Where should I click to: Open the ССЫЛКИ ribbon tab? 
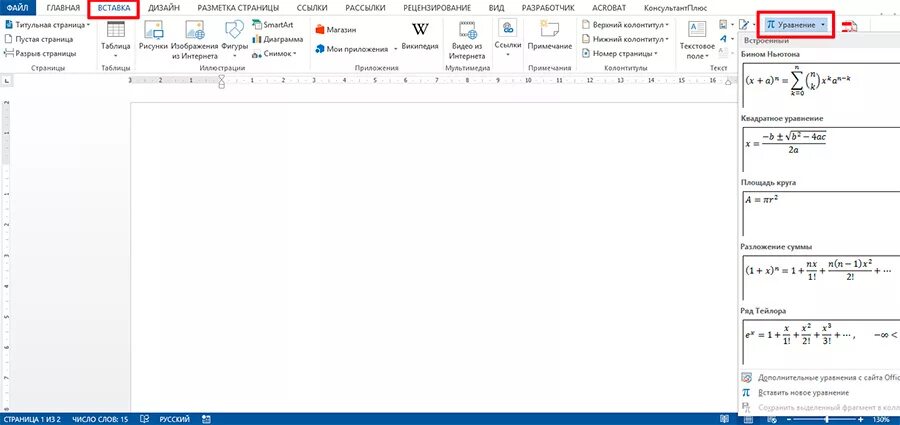(x=312, y=8)
